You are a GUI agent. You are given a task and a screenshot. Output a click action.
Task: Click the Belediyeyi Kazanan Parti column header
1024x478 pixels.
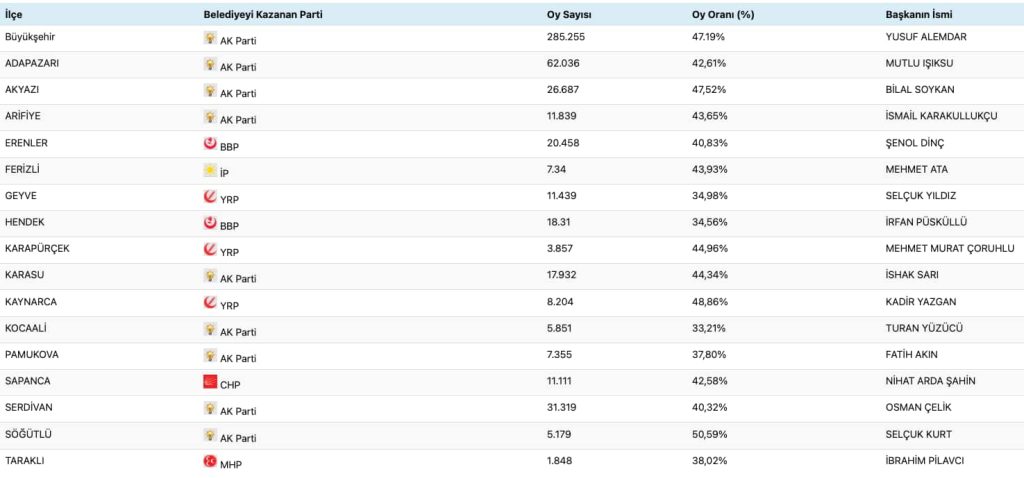pos(263,14)
